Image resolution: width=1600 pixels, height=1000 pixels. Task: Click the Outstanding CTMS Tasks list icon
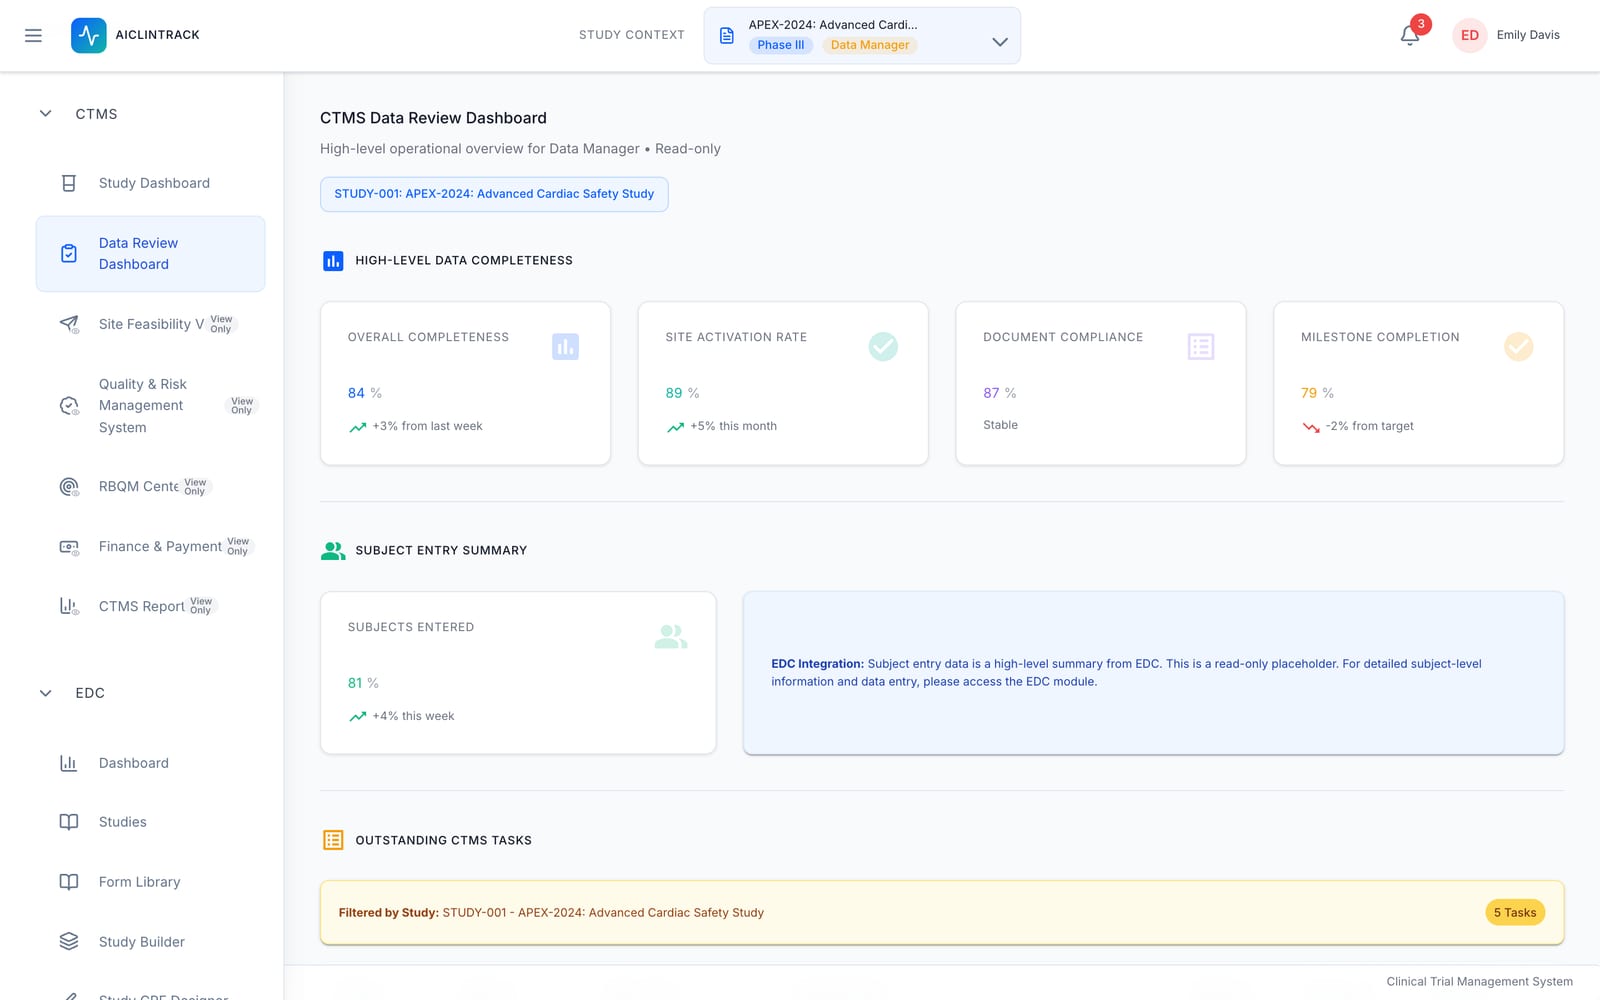(x=333, y=840)
